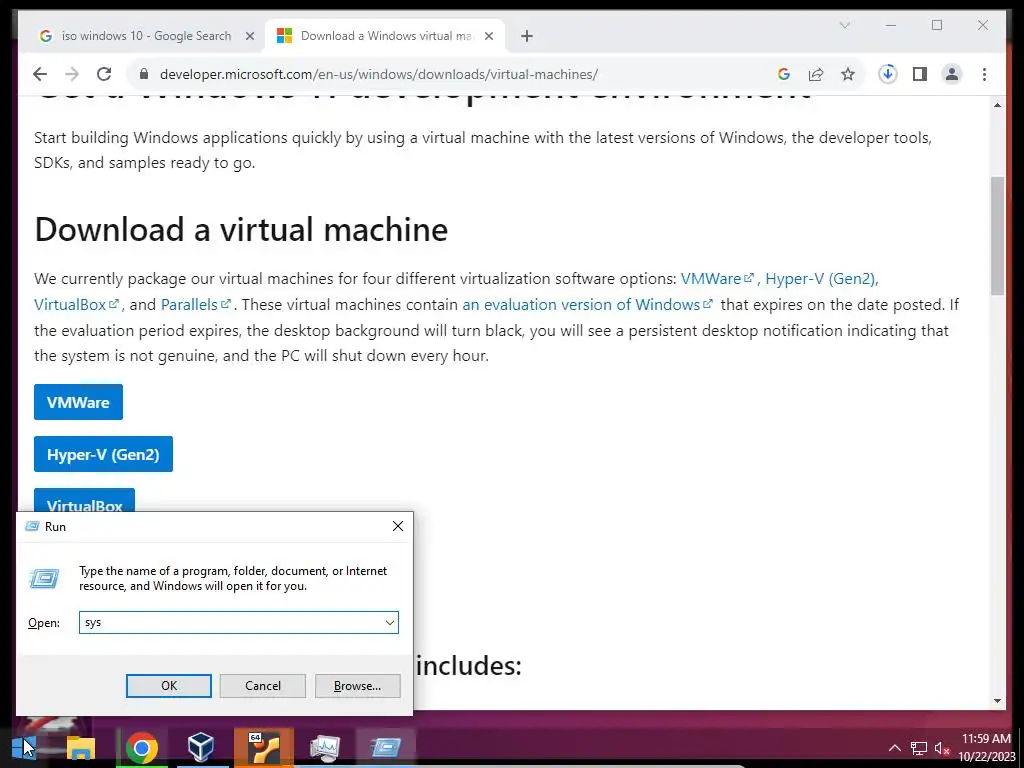
Task: Open the taskbar clock and date
Action: (x=986, y=748)
